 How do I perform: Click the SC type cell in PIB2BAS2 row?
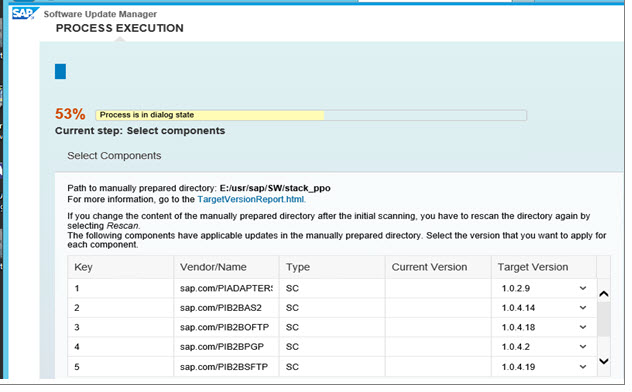click(332, 307)
